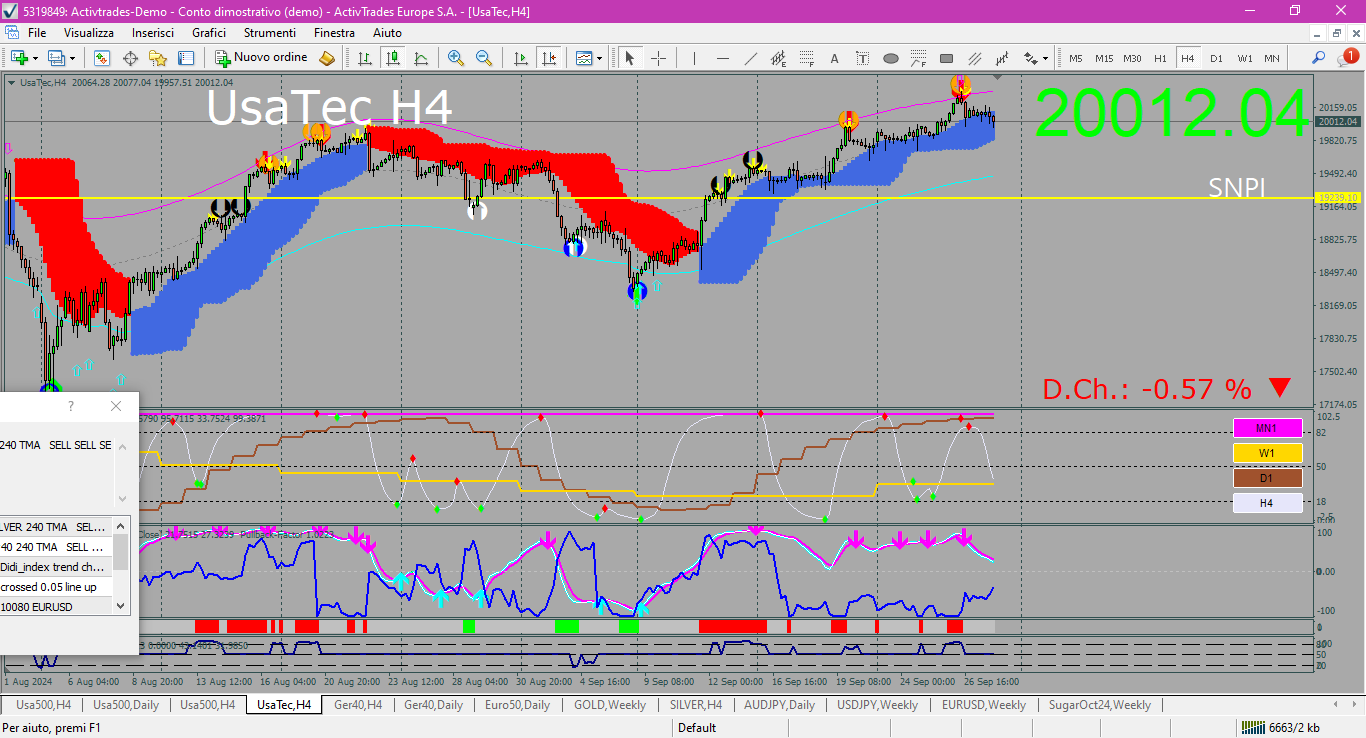Select the horizontal line tool
The width and height of the screenshot is (1366, 738).
click(x=722, y=58)
